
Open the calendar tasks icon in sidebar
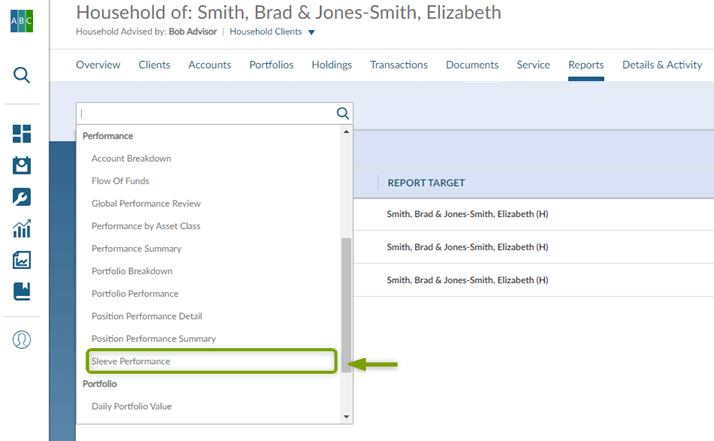22,165
